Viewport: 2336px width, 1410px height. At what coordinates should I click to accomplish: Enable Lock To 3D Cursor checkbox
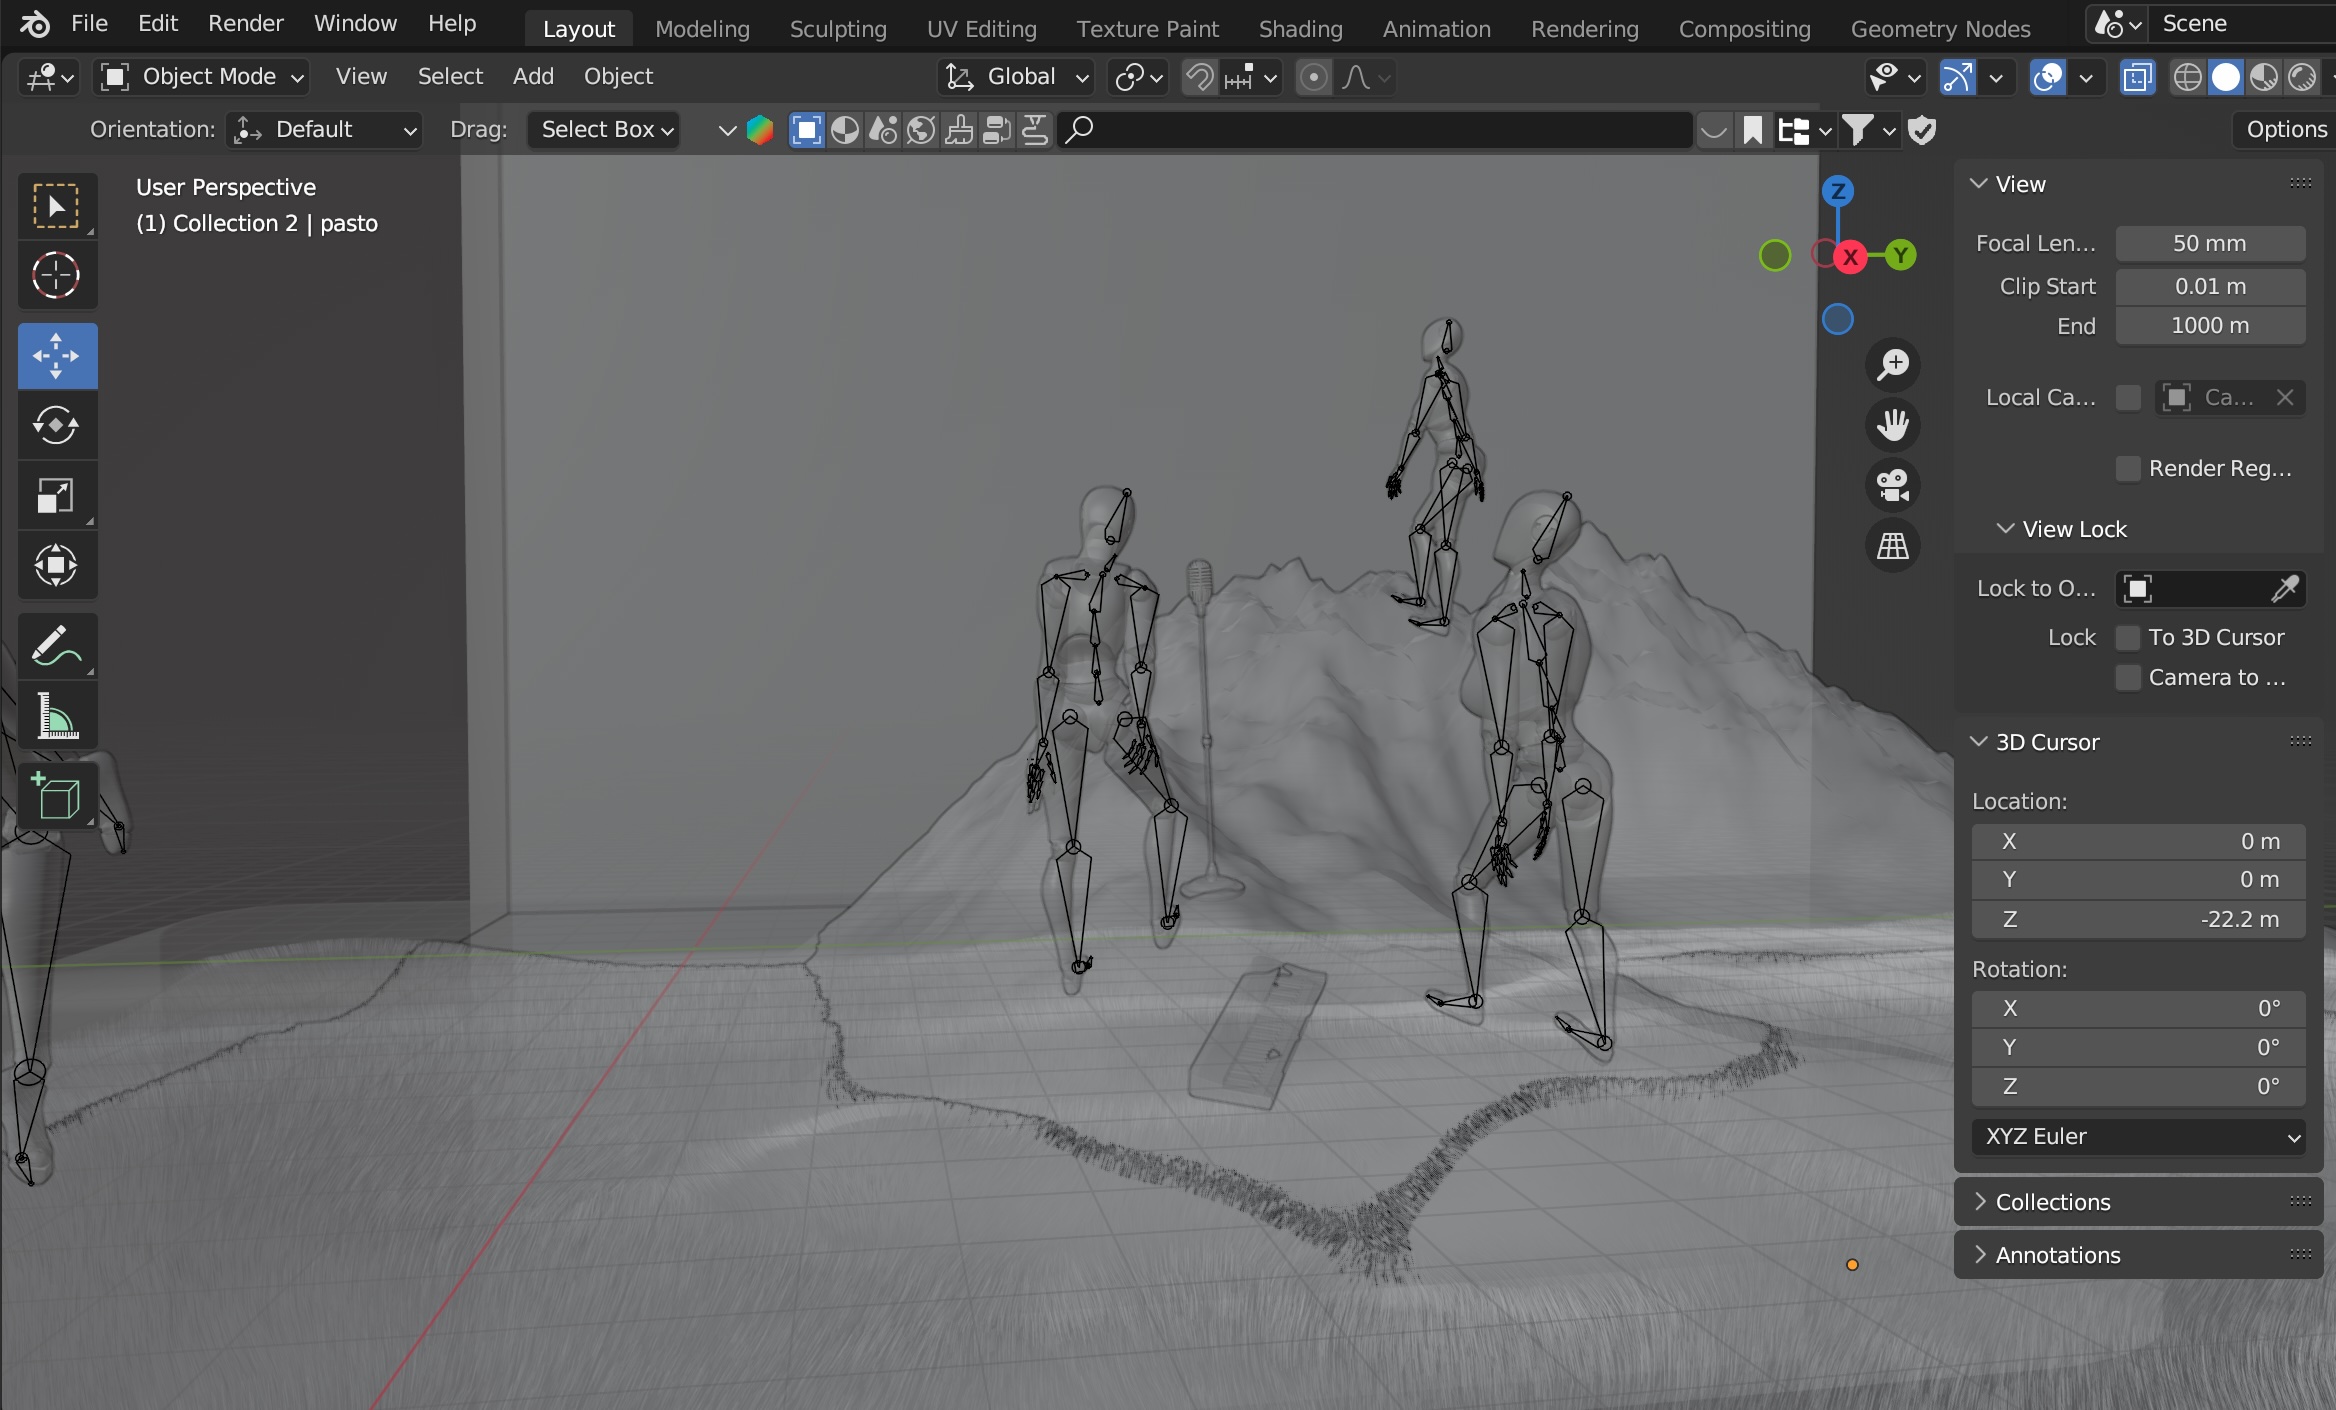(2128, 638)
